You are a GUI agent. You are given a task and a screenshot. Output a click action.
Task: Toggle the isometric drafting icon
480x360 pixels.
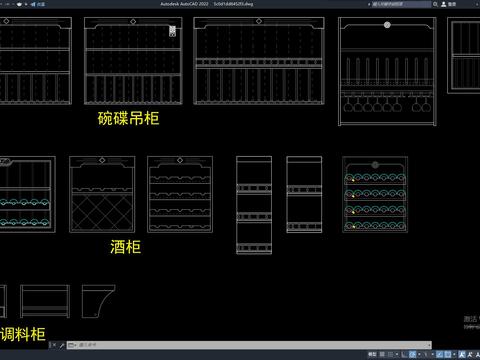(426, 354)
